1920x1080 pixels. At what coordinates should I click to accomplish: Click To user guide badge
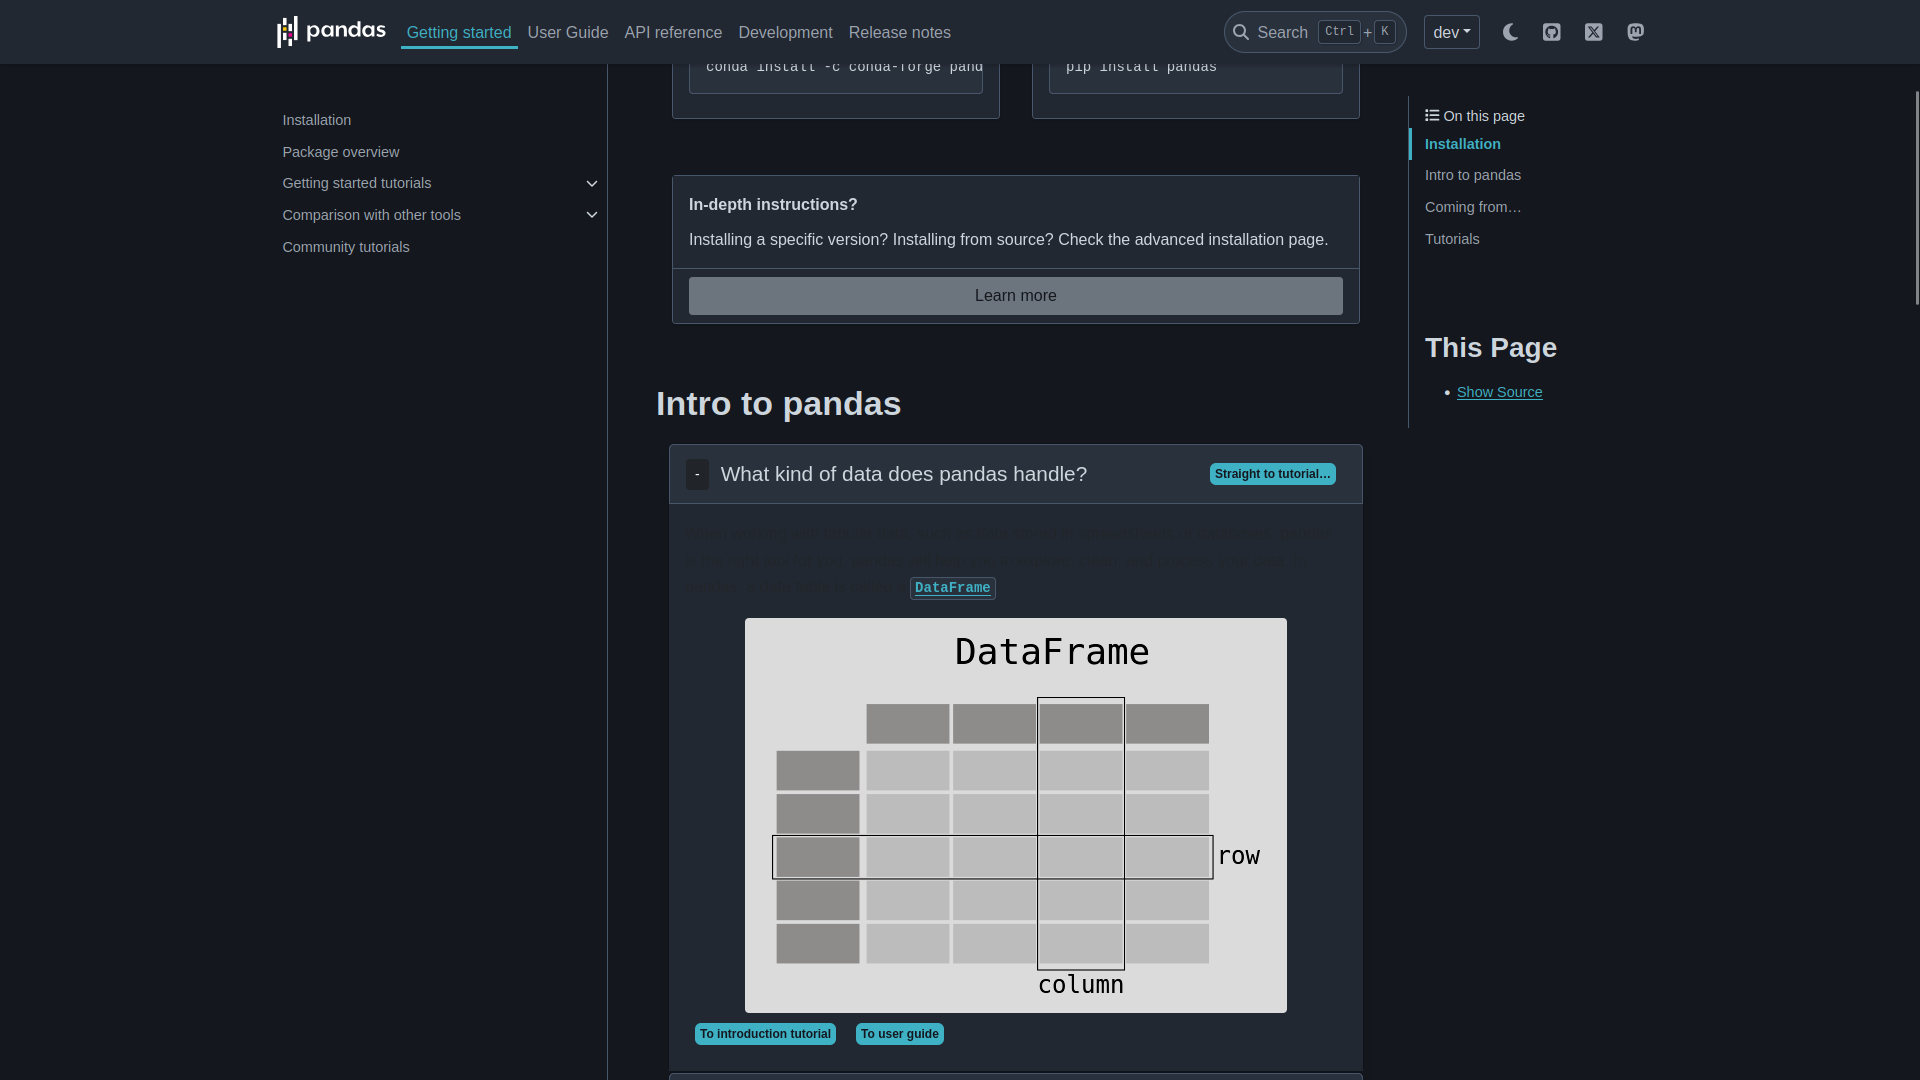(x=900, y=1034)
